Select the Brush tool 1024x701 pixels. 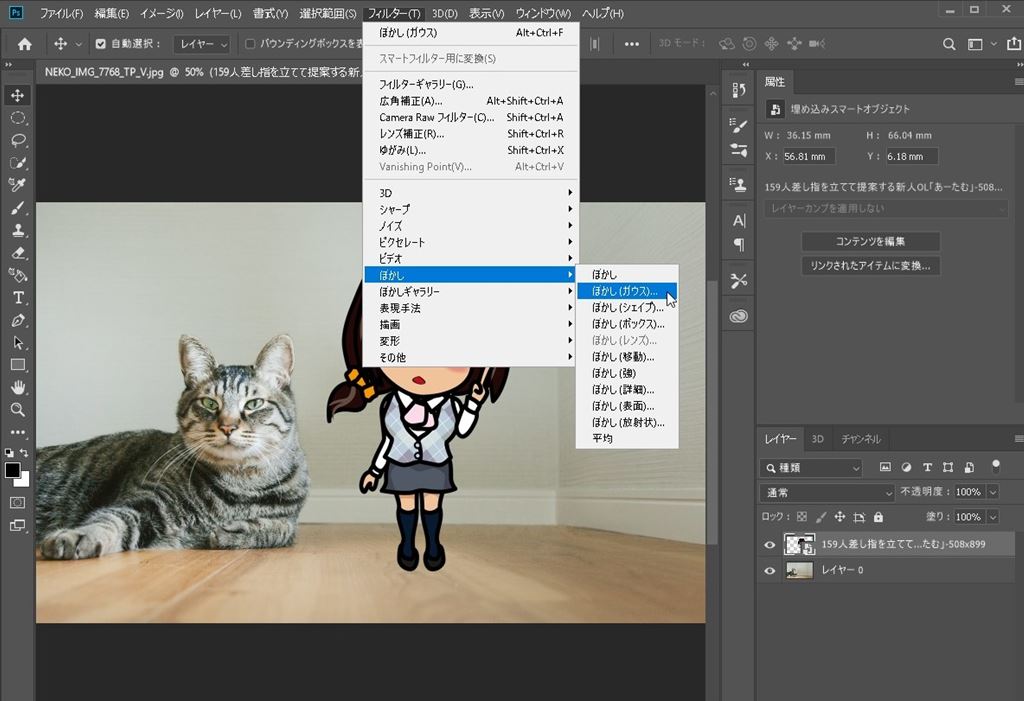pos(18,209)
